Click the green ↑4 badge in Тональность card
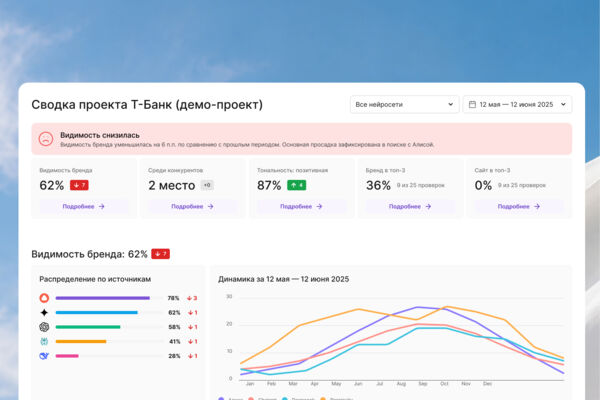Viewport: 600px width, 400px height. (x=297, y=185)
